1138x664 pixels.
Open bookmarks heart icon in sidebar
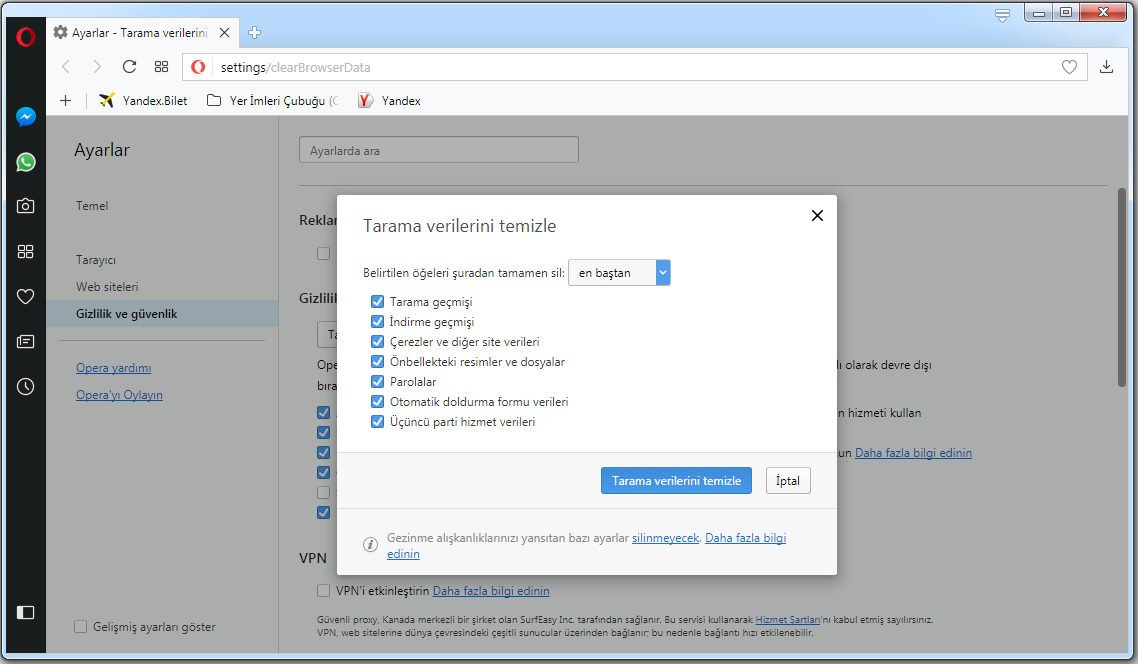(26, 296)
